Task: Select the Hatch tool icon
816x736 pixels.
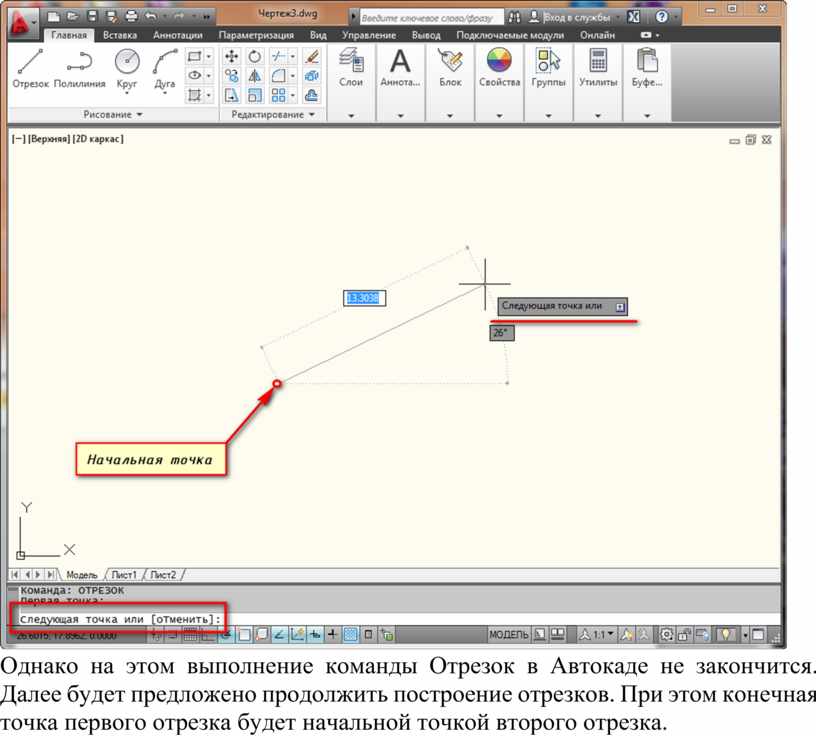Action: [x=195, y=95]
